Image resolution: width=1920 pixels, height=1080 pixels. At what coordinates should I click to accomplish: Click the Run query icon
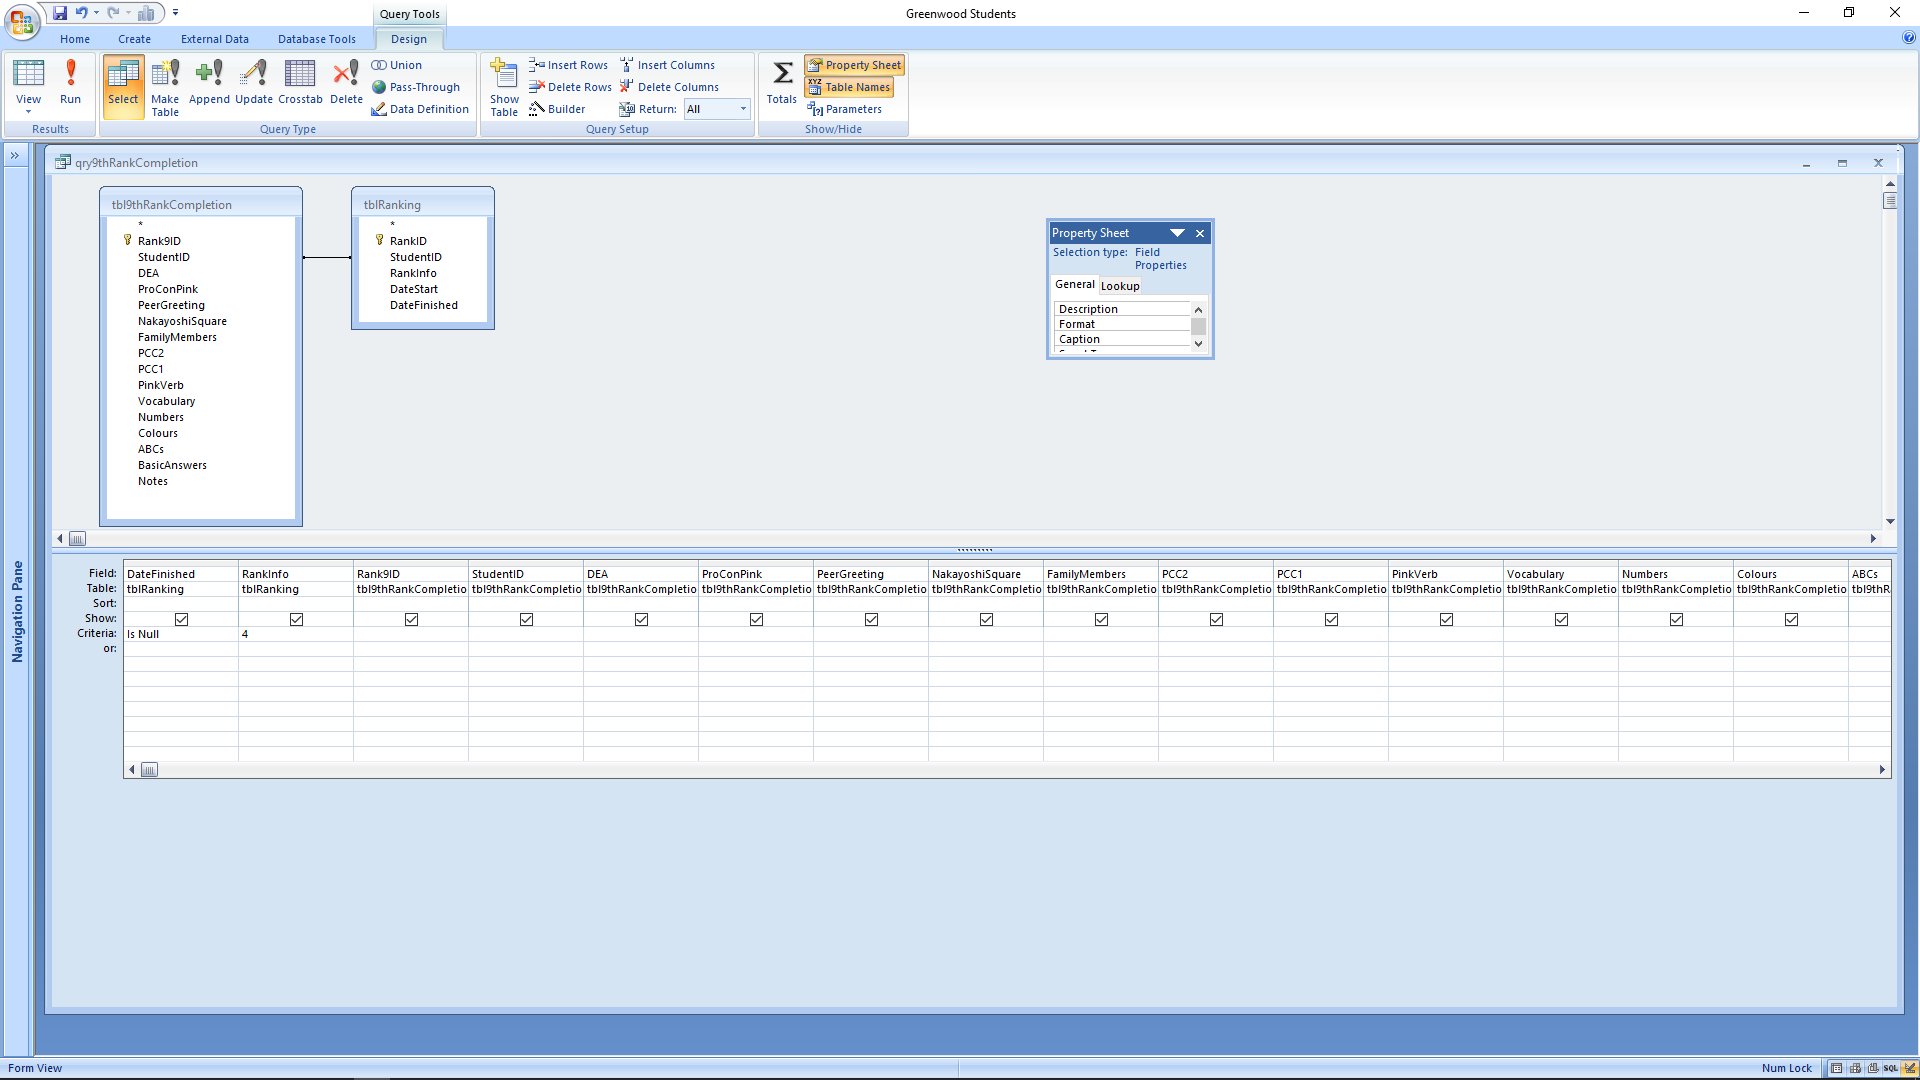coord(70,82)
